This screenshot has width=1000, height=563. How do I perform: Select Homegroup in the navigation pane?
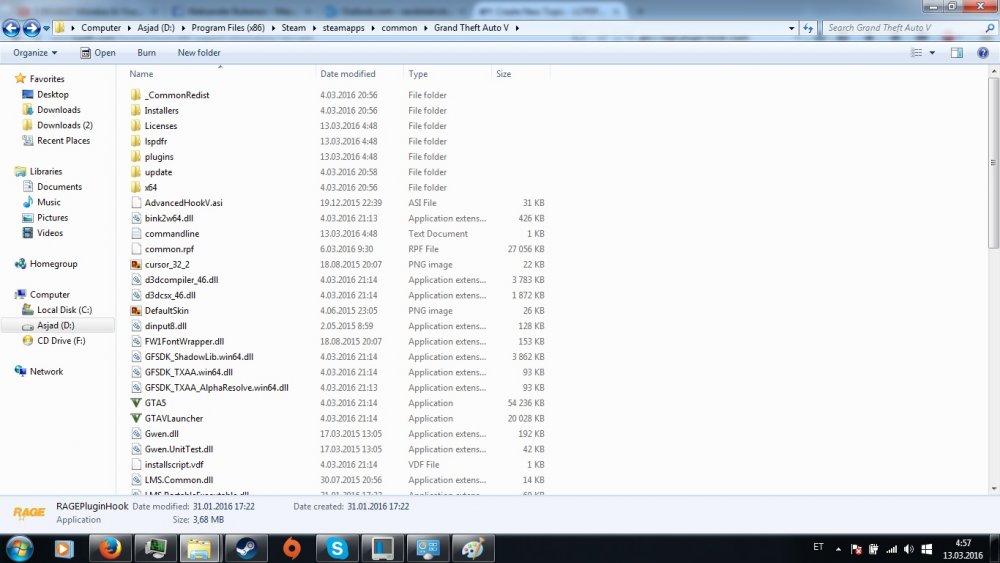pos(54,264)
